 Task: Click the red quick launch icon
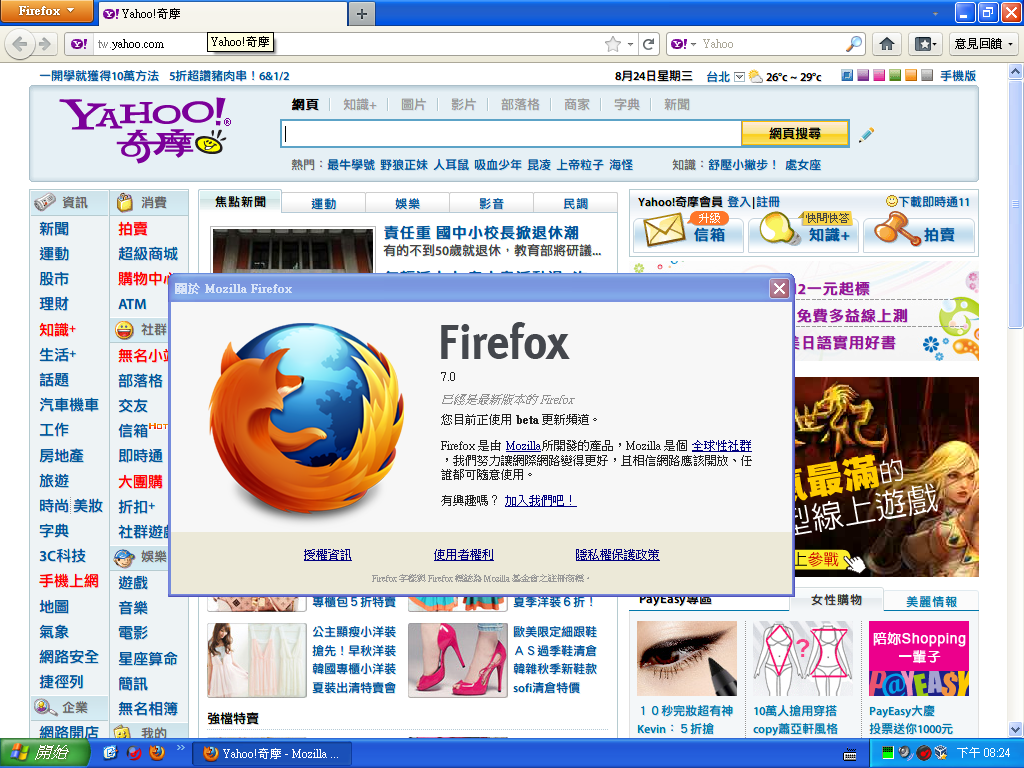coord(134,753)
